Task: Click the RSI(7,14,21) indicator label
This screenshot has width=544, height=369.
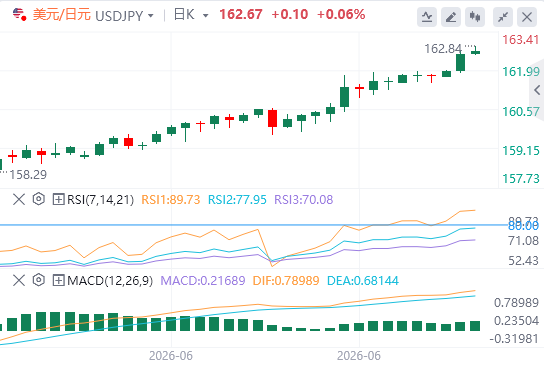Action: (100, 200)
